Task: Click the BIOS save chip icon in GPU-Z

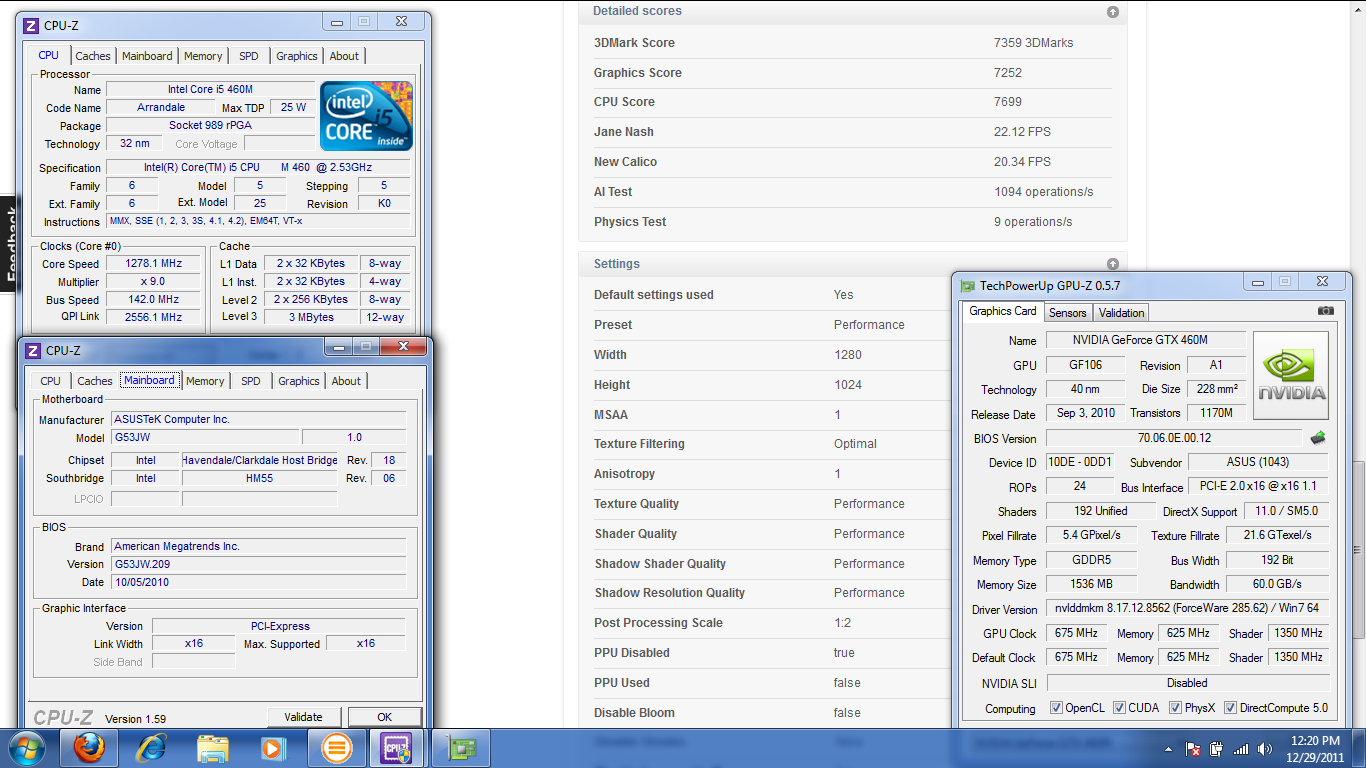Action: point(1318,438)
